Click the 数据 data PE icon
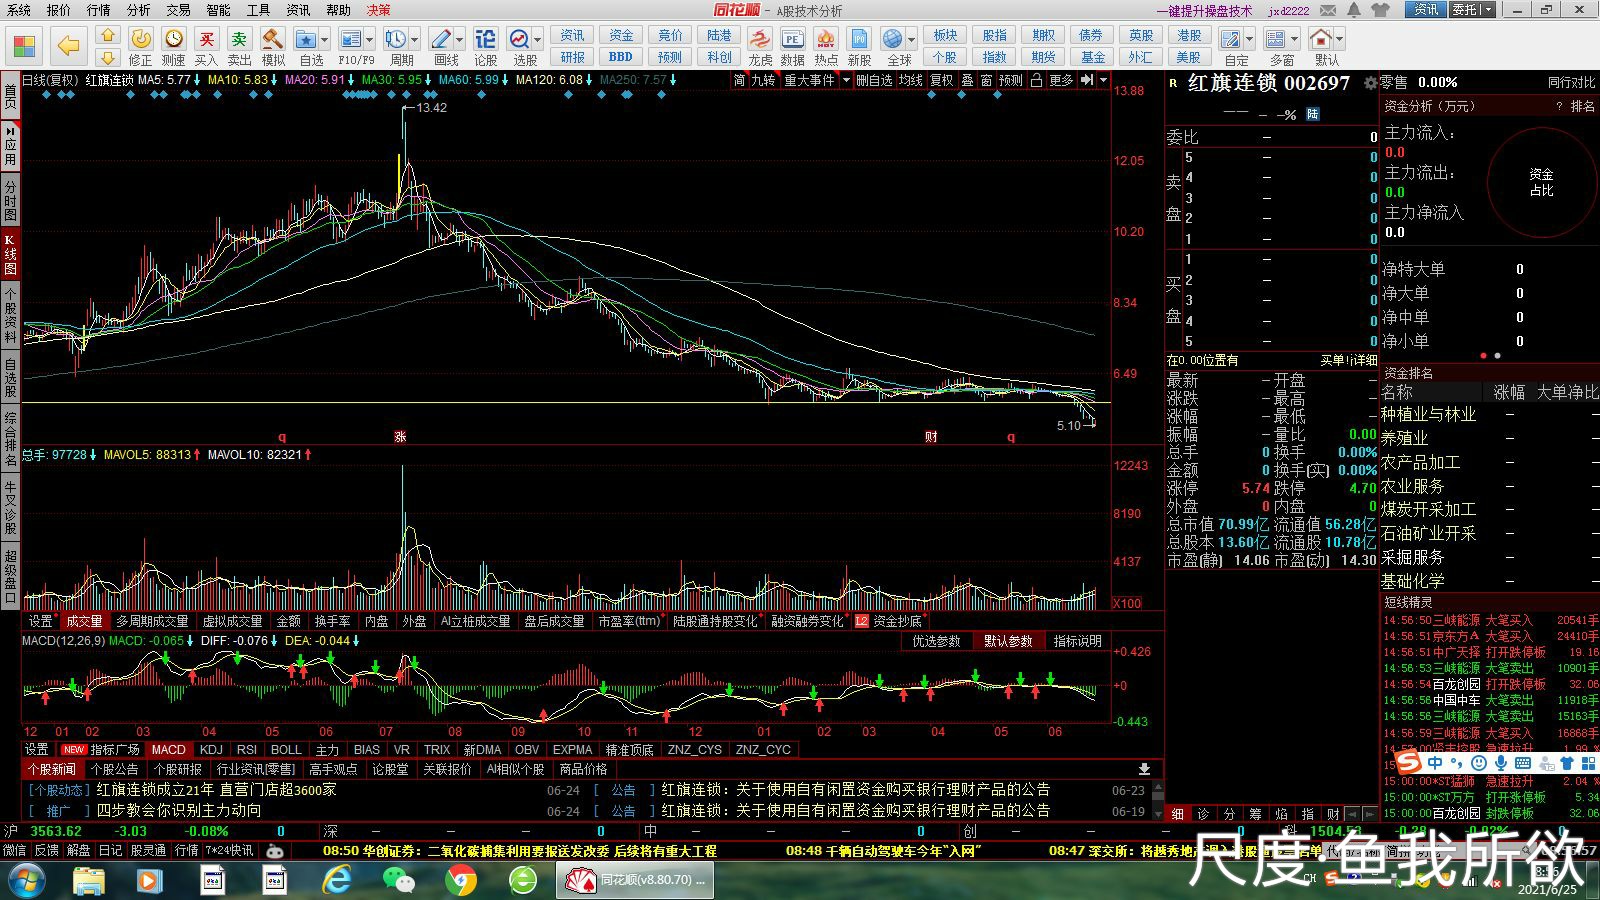The width and height of the screenshot is (1600, 900). tap(793, 46)
